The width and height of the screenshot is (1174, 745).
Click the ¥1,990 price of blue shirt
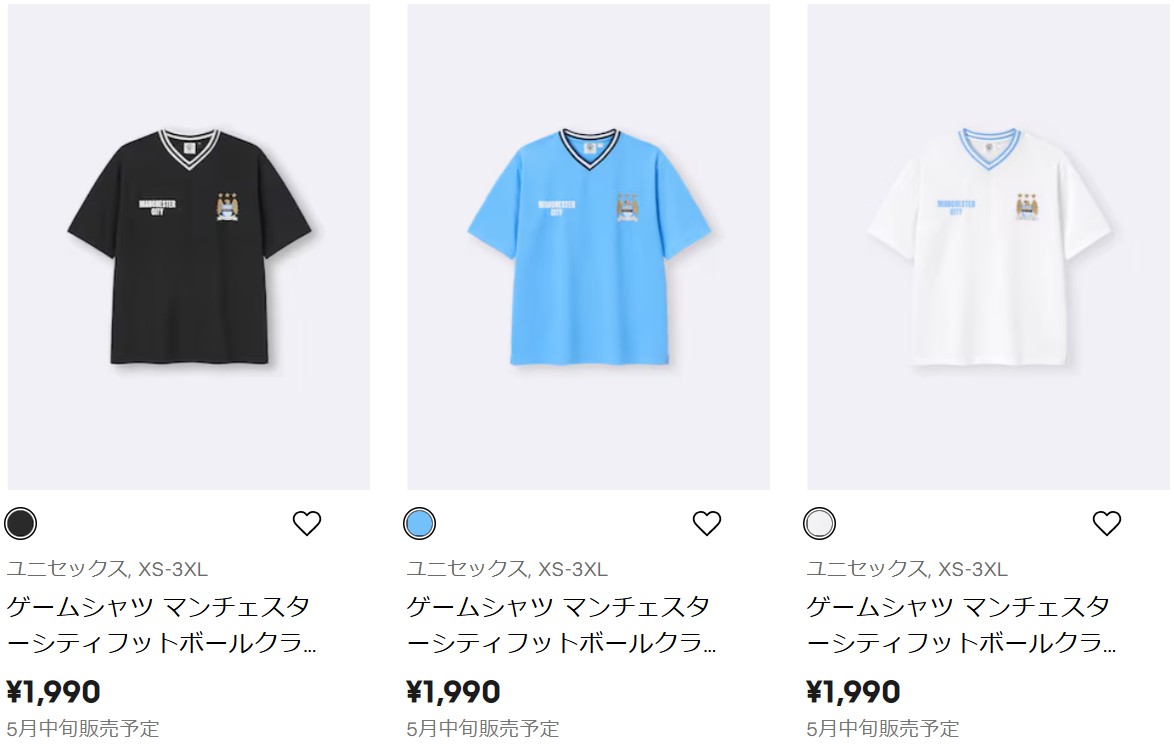tap(453, 692)
